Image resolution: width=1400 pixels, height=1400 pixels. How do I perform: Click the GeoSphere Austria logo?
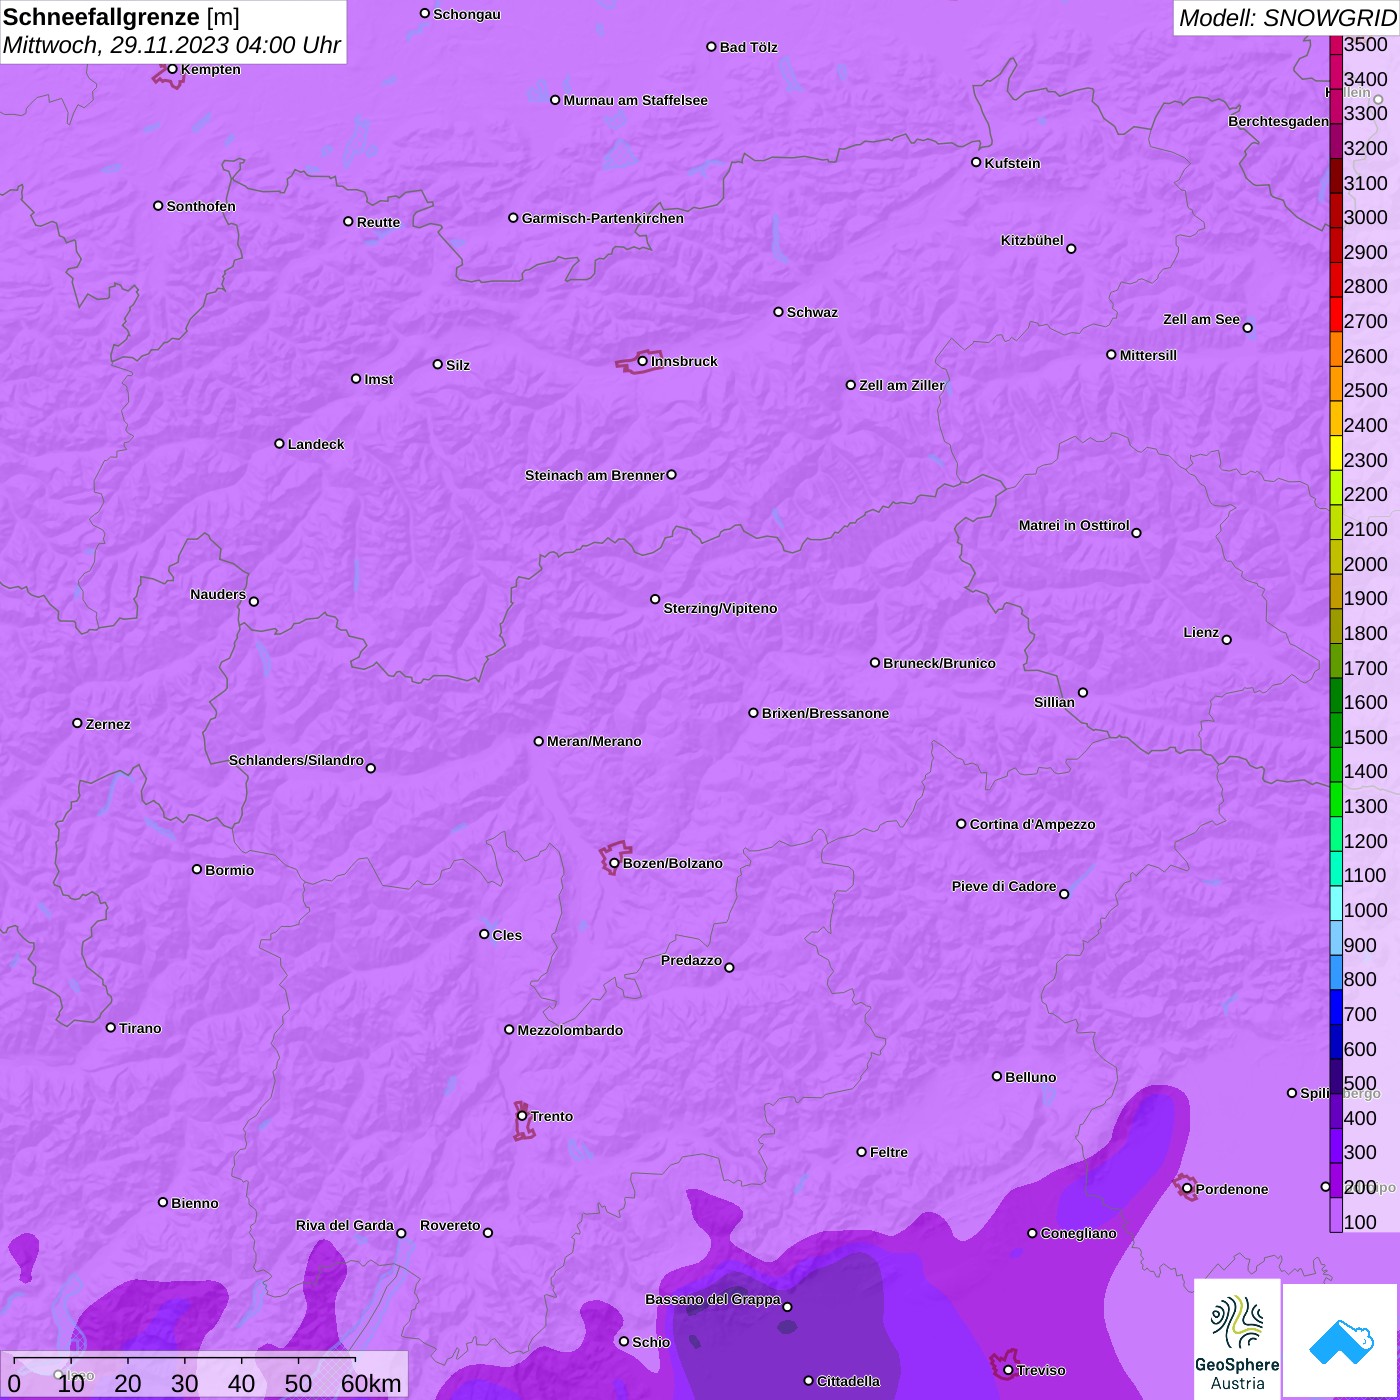(x=1237, y=1338)
